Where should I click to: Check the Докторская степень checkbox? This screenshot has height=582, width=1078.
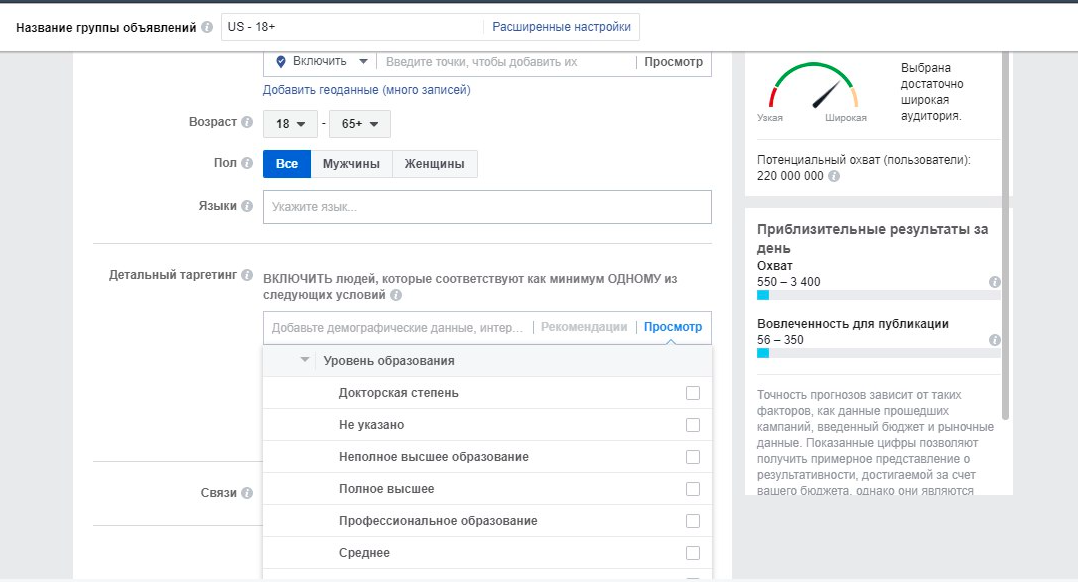click(693, 393)
